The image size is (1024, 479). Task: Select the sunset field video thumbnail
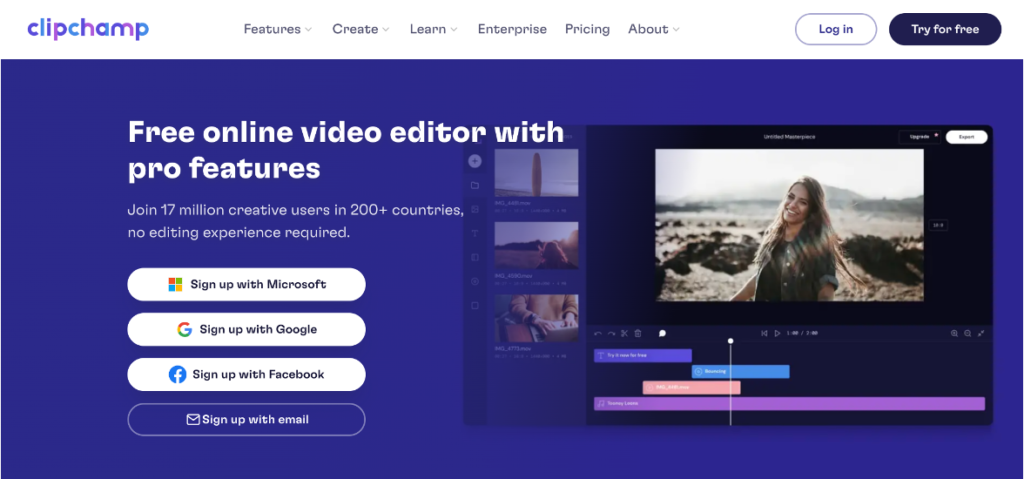click(536, 245)
